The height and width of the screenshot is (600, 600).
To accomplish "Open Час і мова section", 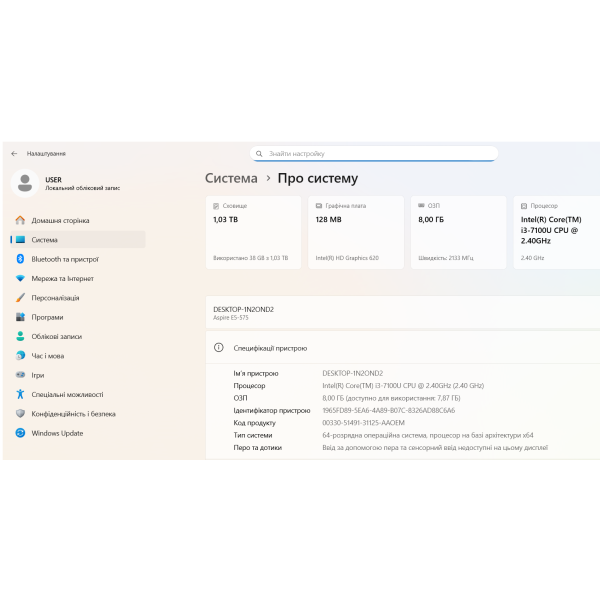I will coord(78,355).
